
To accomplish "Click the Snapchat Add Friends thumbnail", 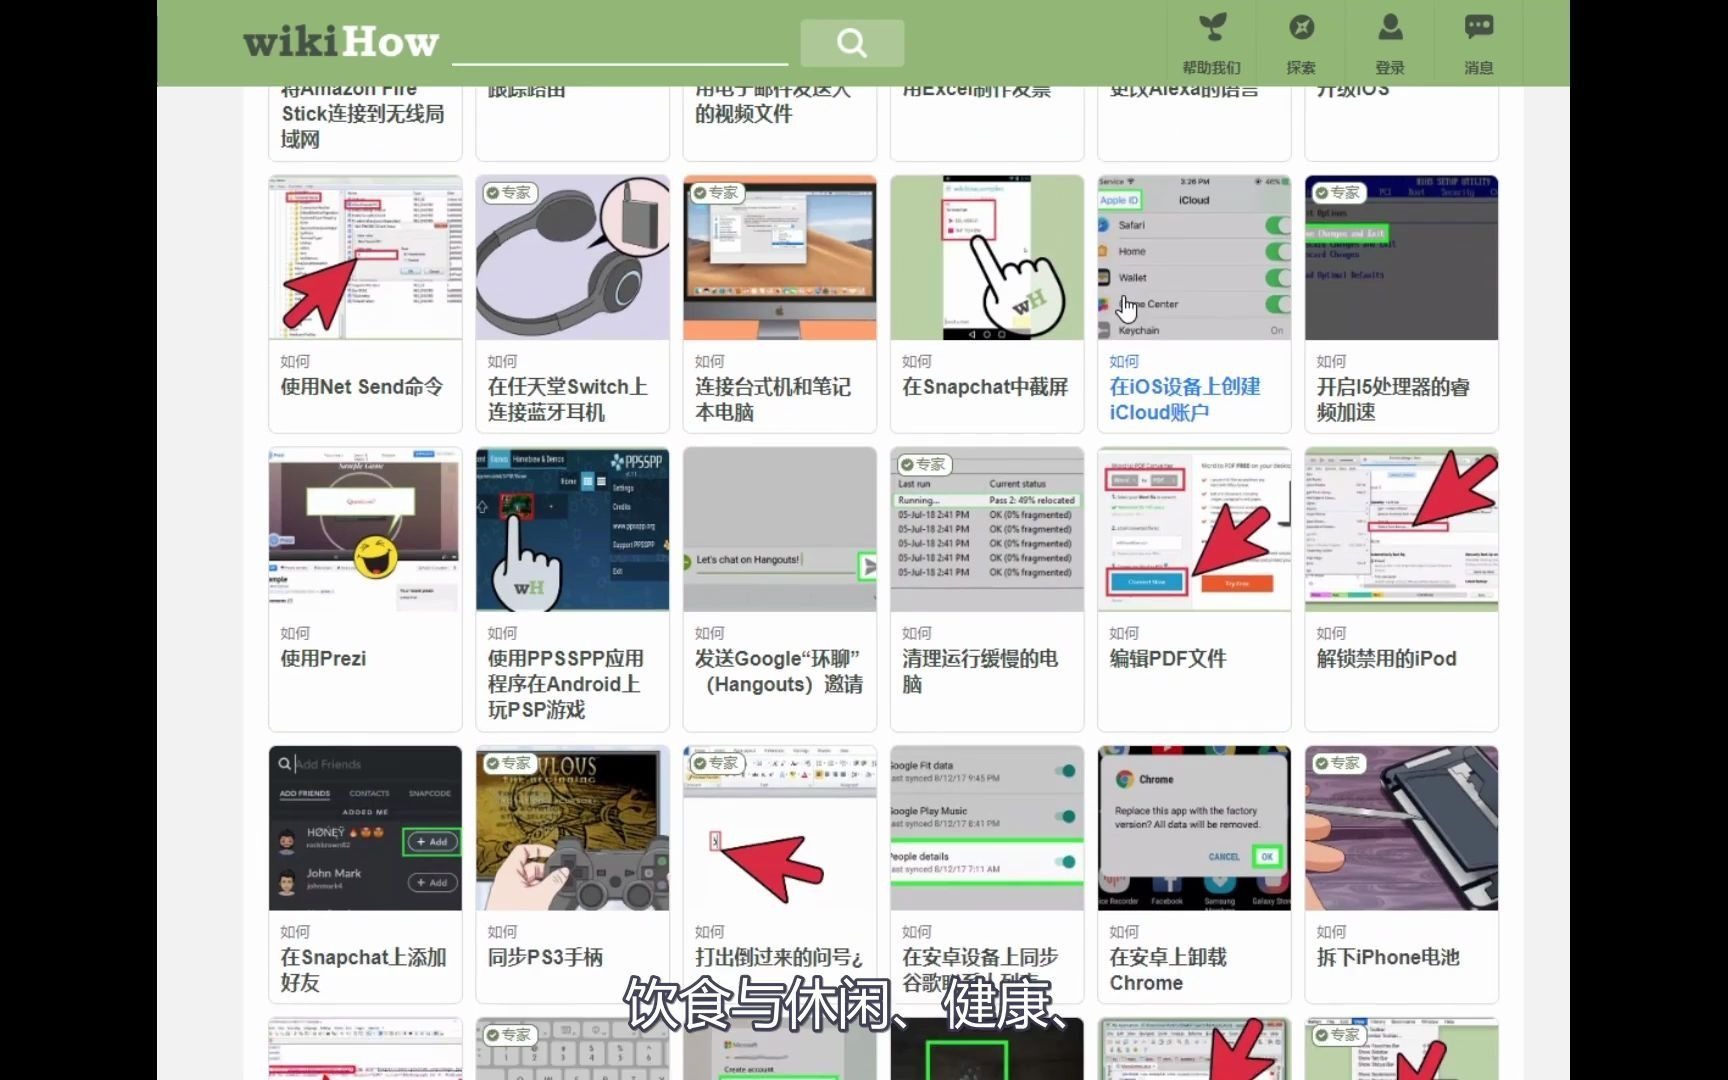I will pyautogui.click(x=365, y=828).
